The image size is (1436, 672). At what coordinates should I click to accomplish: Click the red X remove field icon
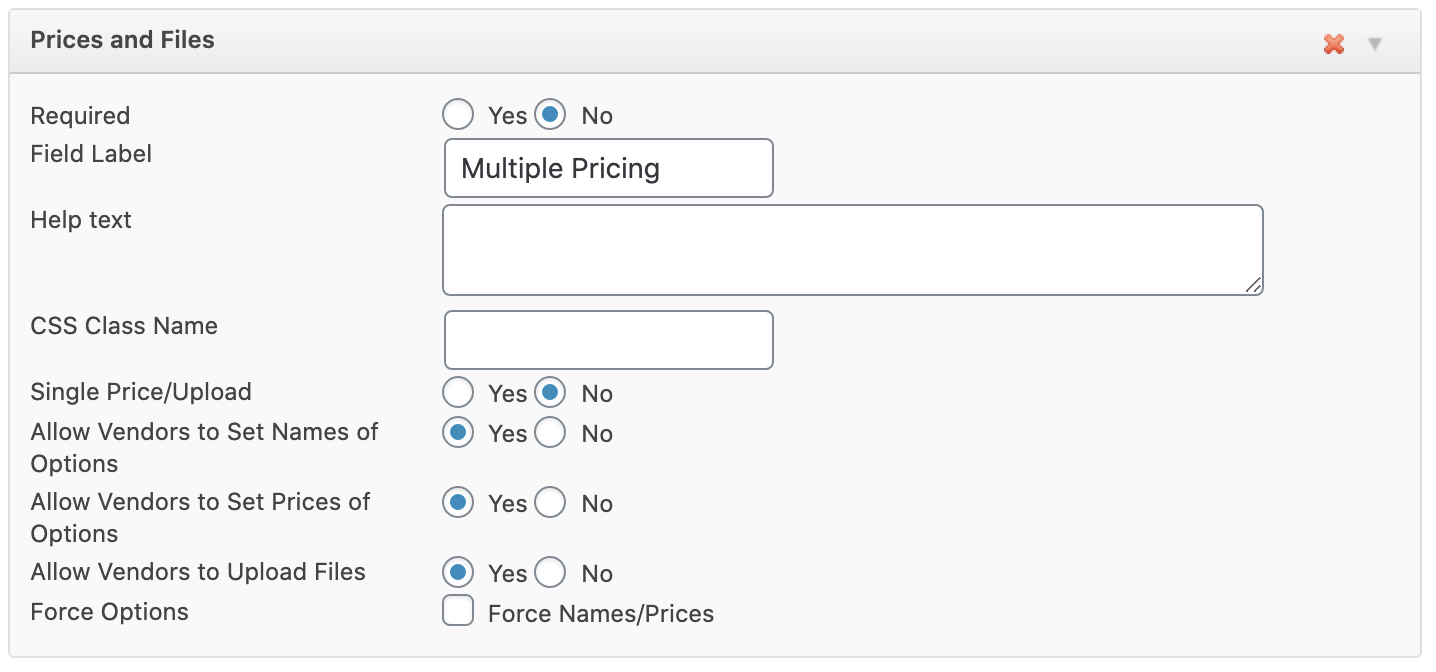[1333, 44]
